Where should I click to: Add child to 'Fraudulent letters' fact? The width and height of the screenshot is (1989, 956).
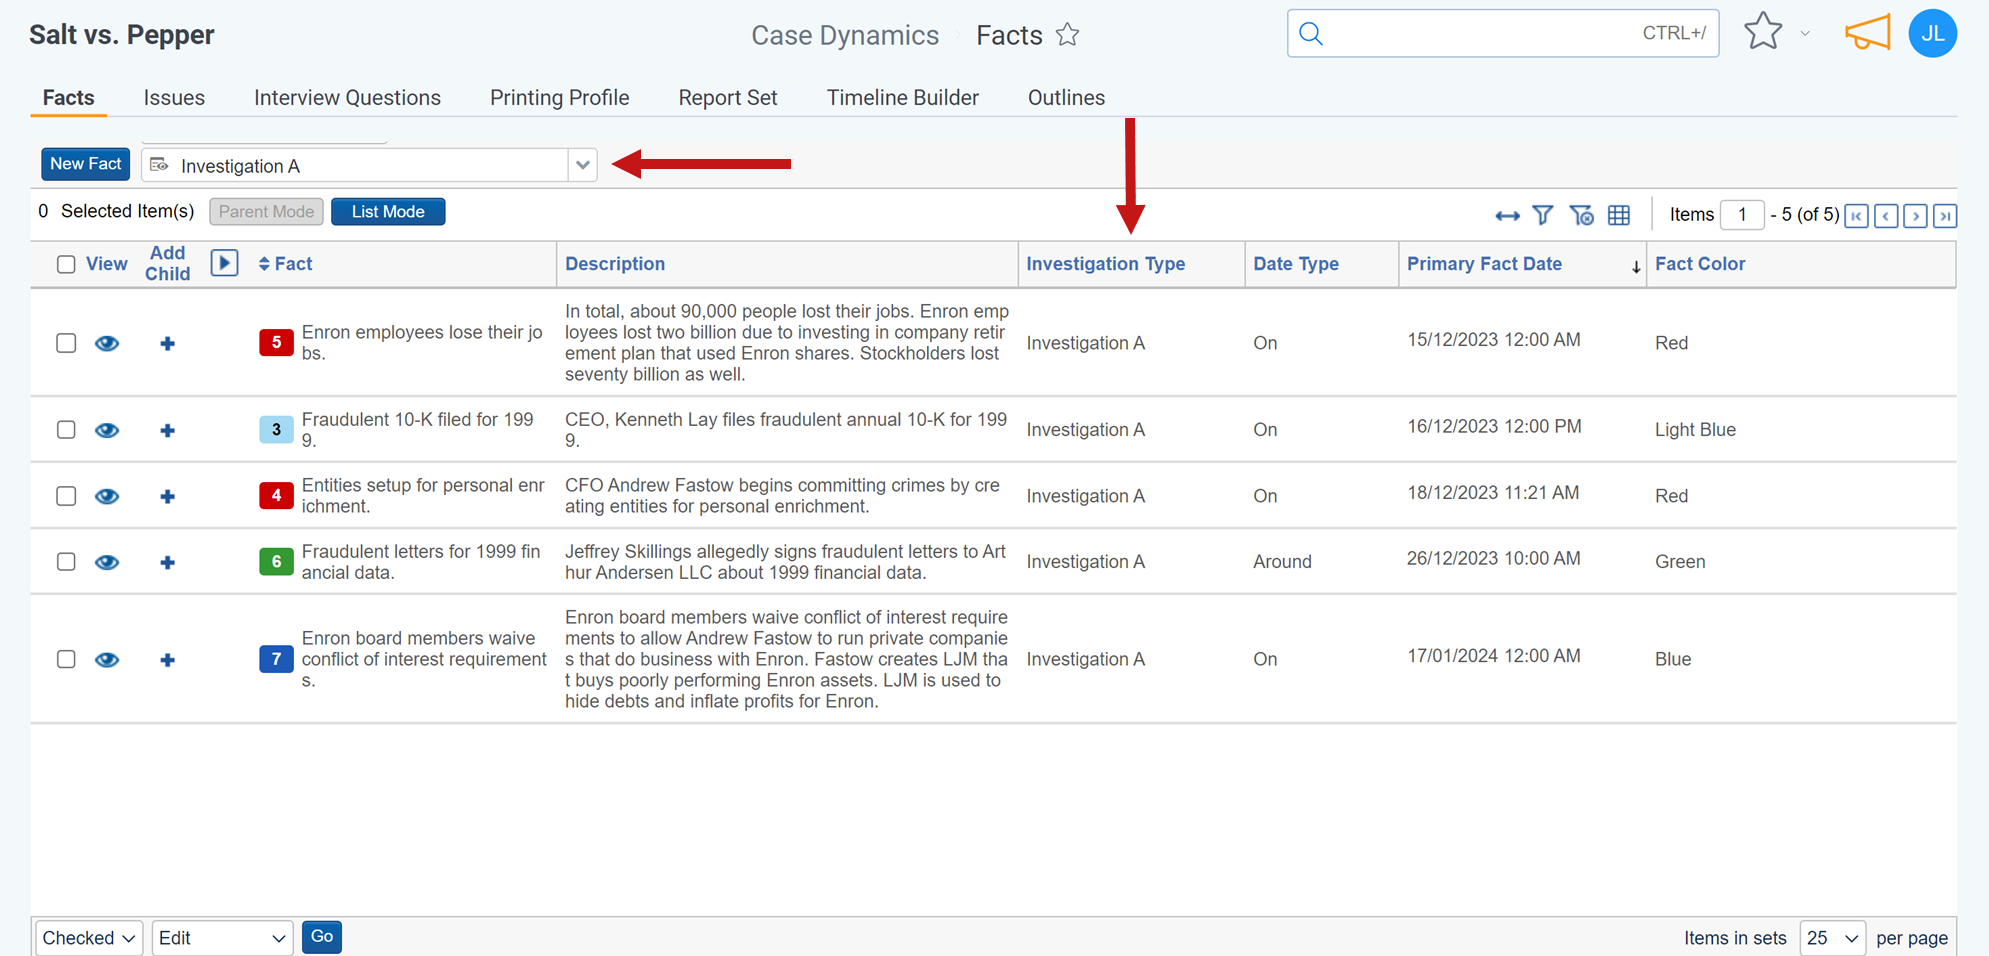click(168, 563)
